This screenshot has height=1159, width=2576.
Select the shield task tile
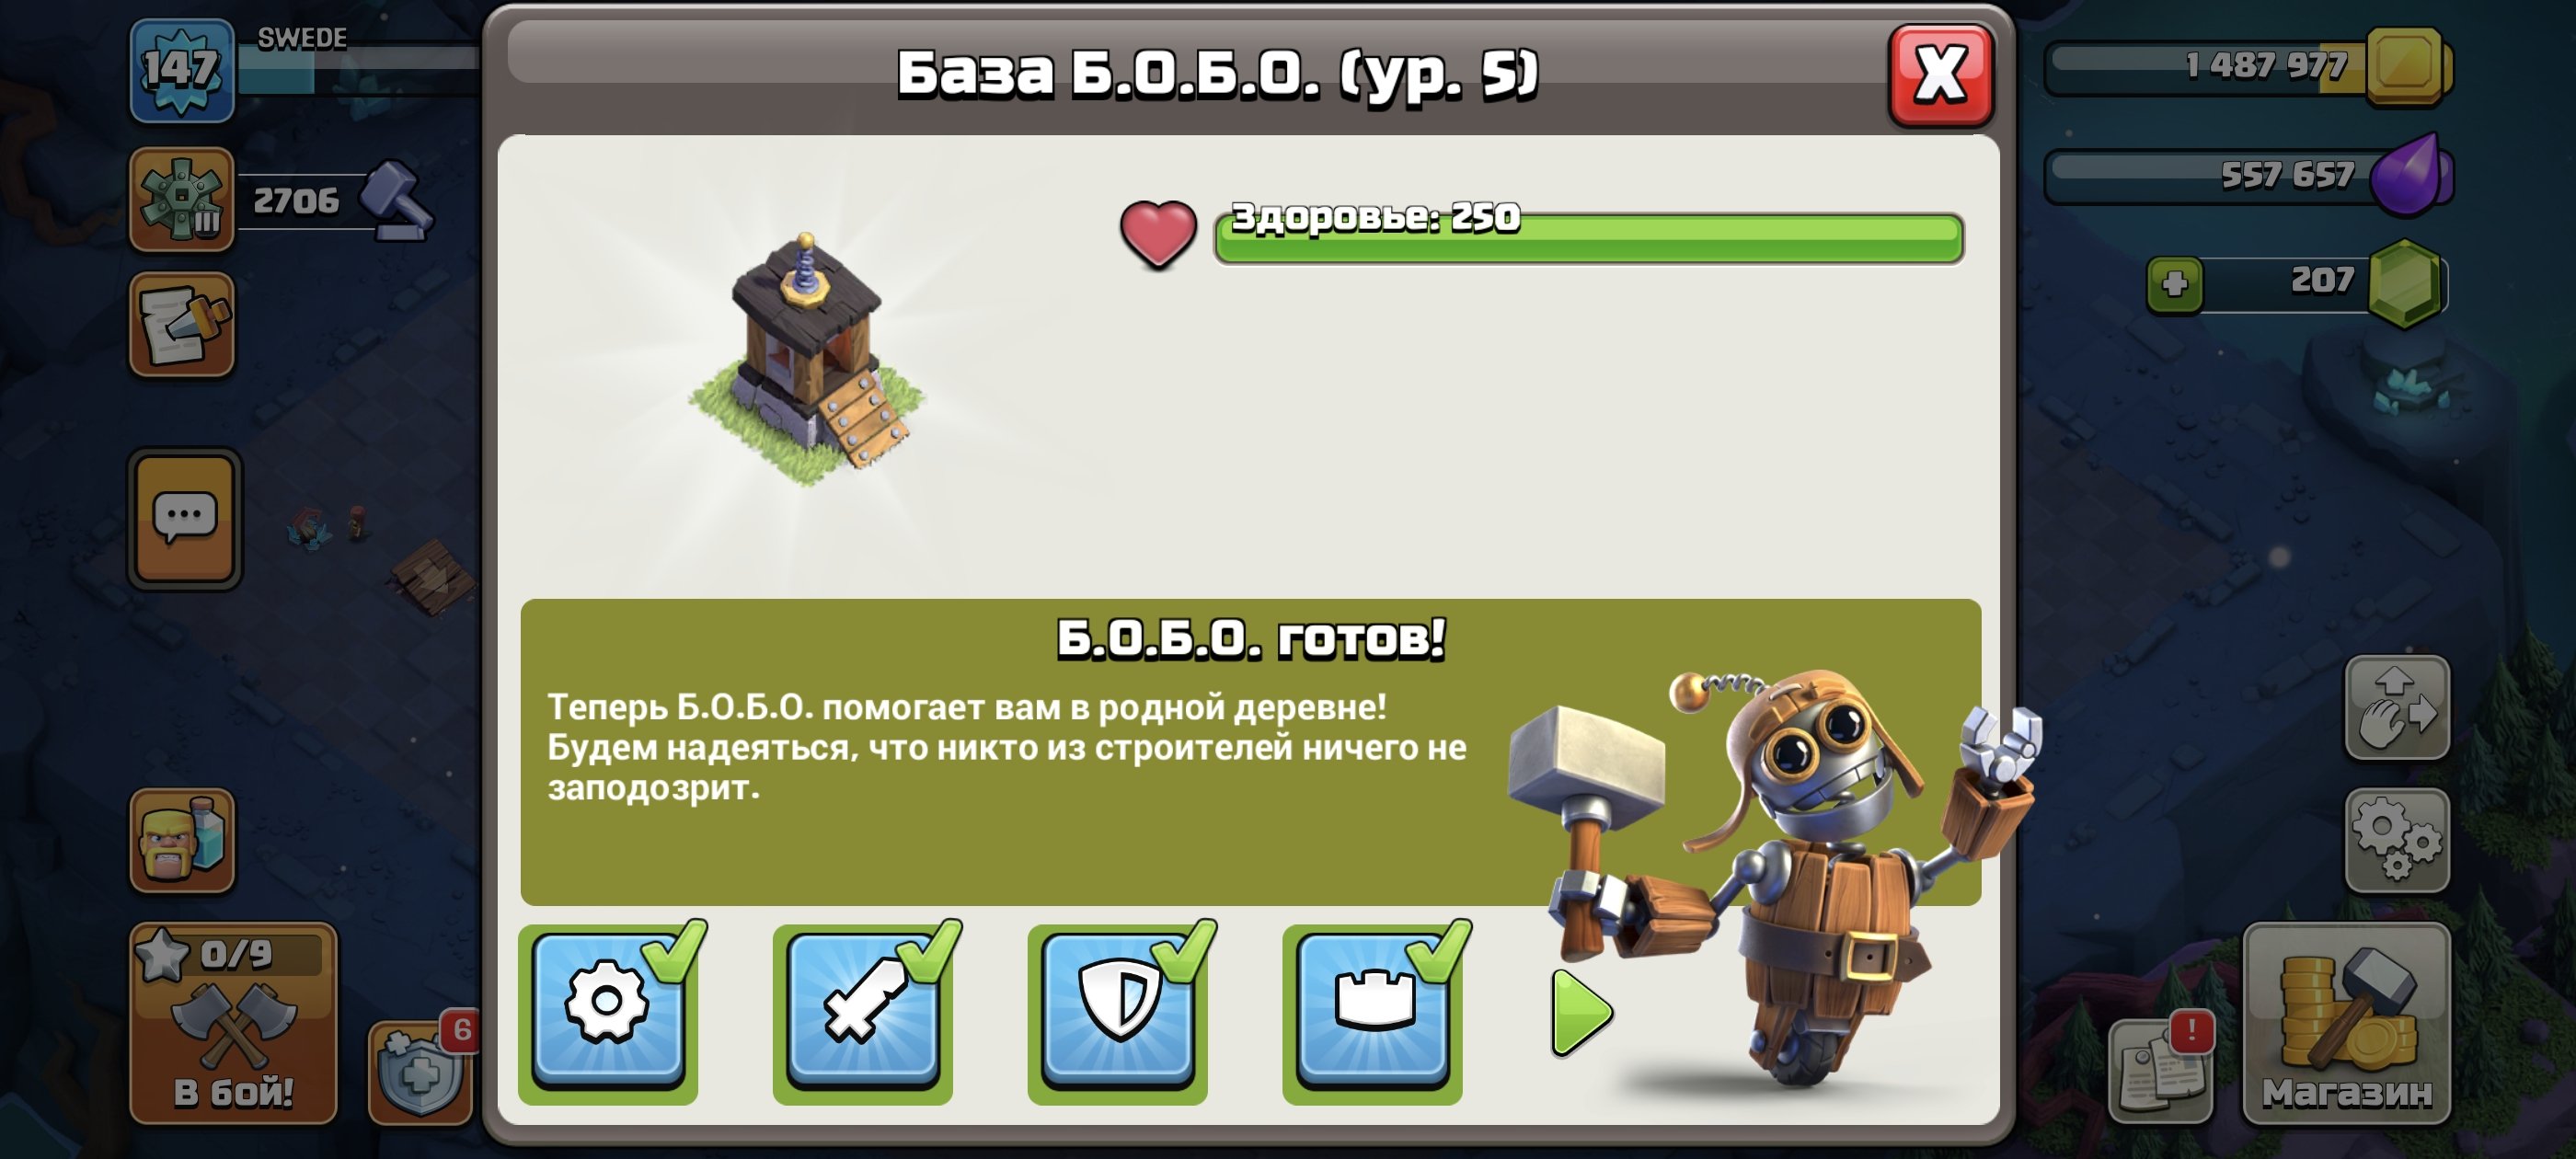click(1118, 1012)
